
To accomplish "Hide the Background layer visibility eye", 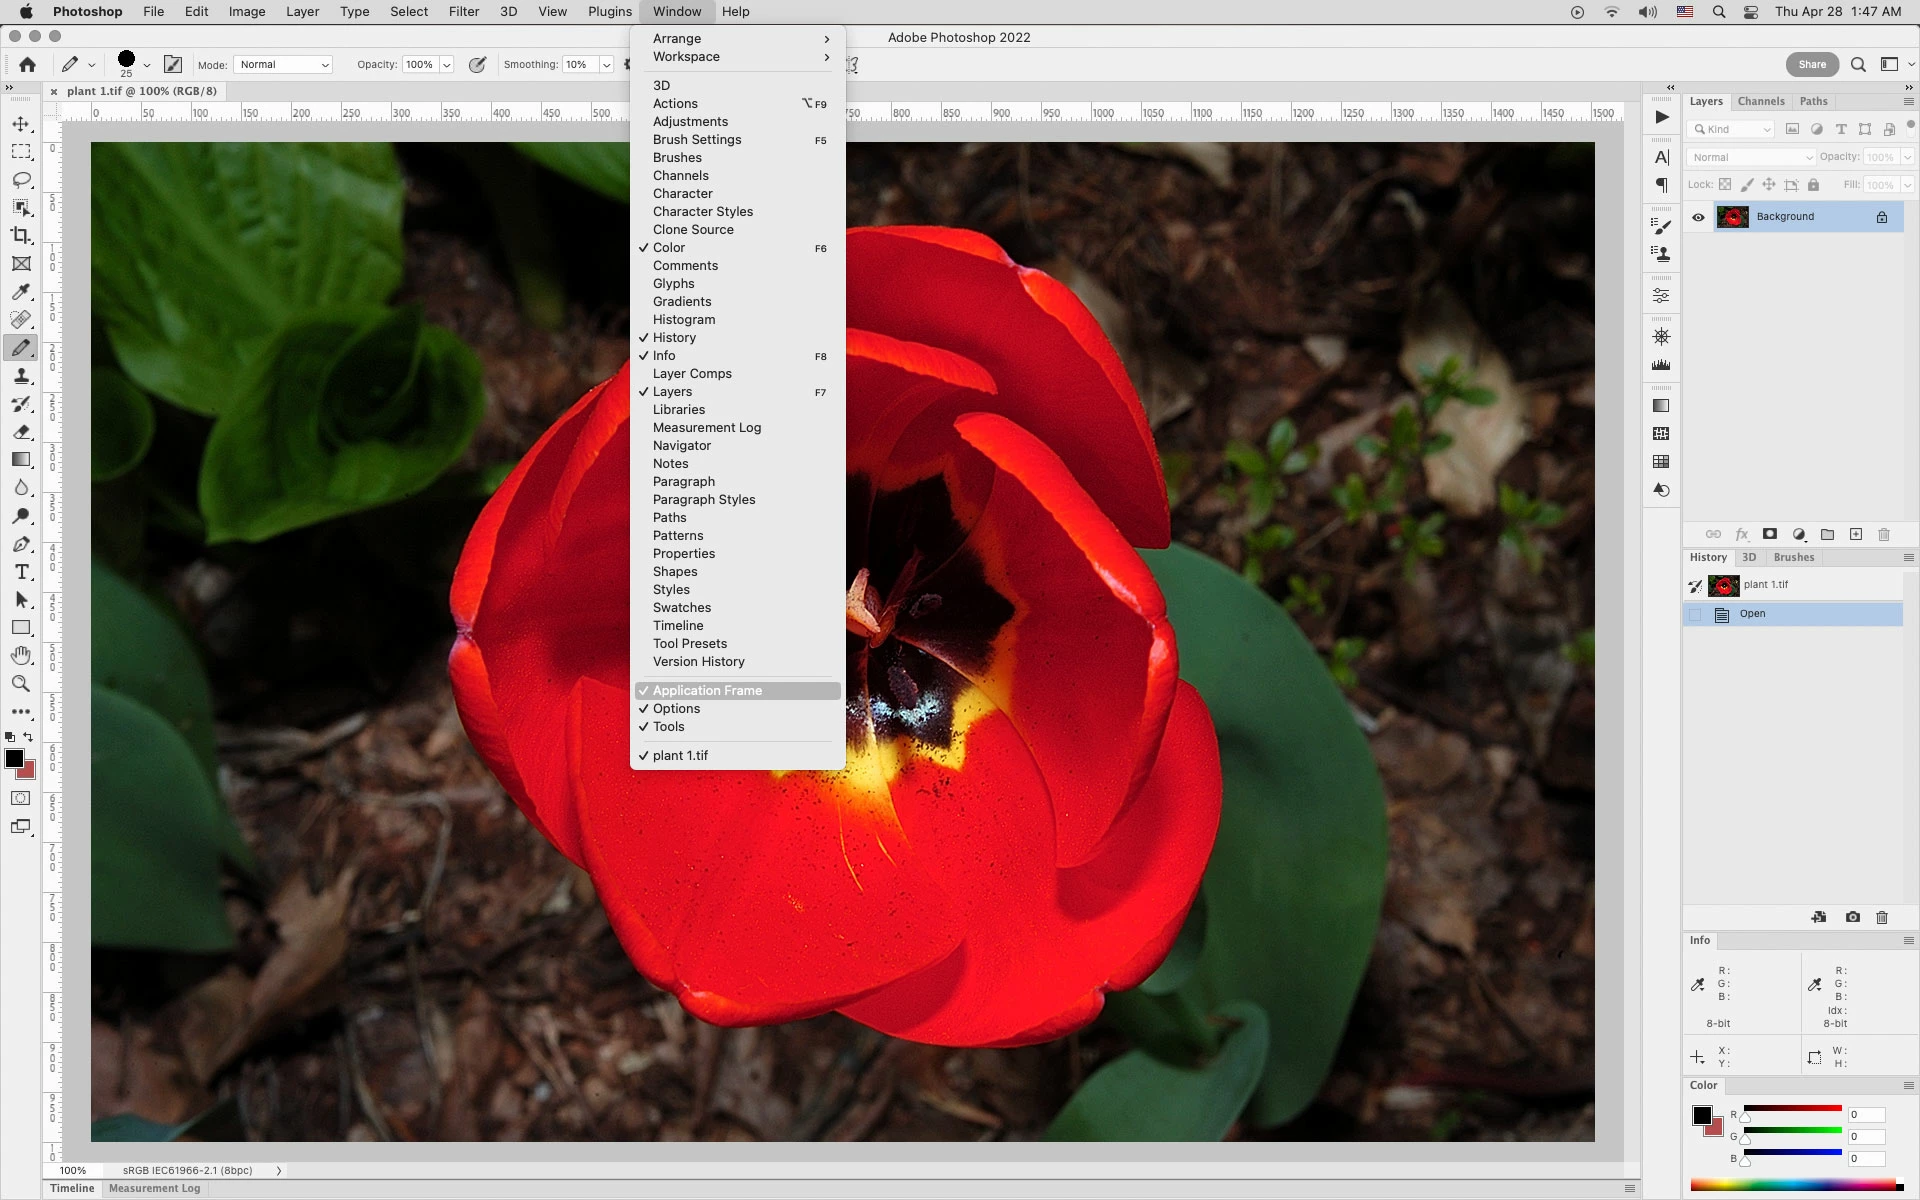I will pos(1698,217).
